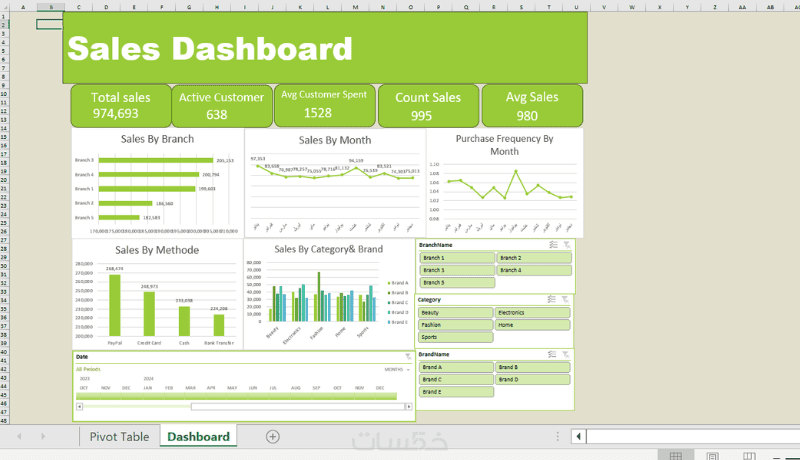Open the sheet tab bar options dots
The width and height of the screenshot is (800, 460).
[x=558, y=437]
